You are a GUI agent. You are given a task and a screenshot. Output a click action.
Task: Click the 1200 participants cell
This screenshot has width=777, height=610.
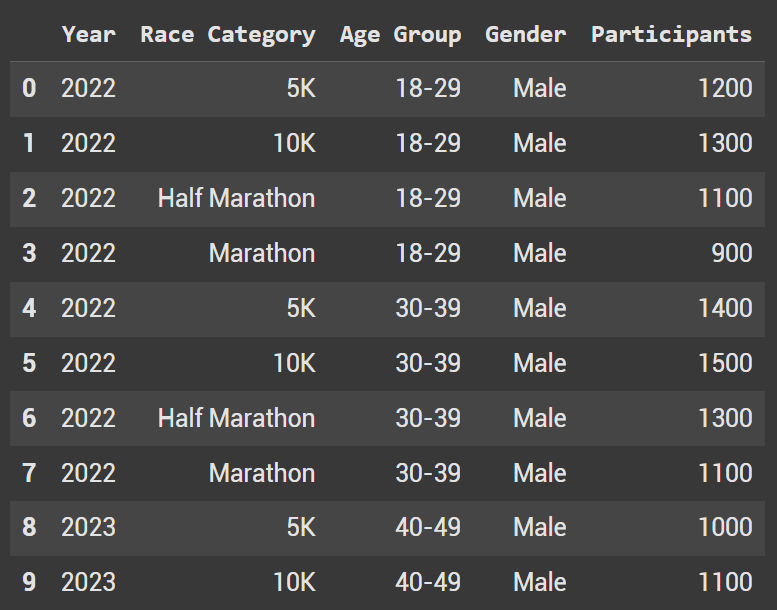tap(726, 88)
